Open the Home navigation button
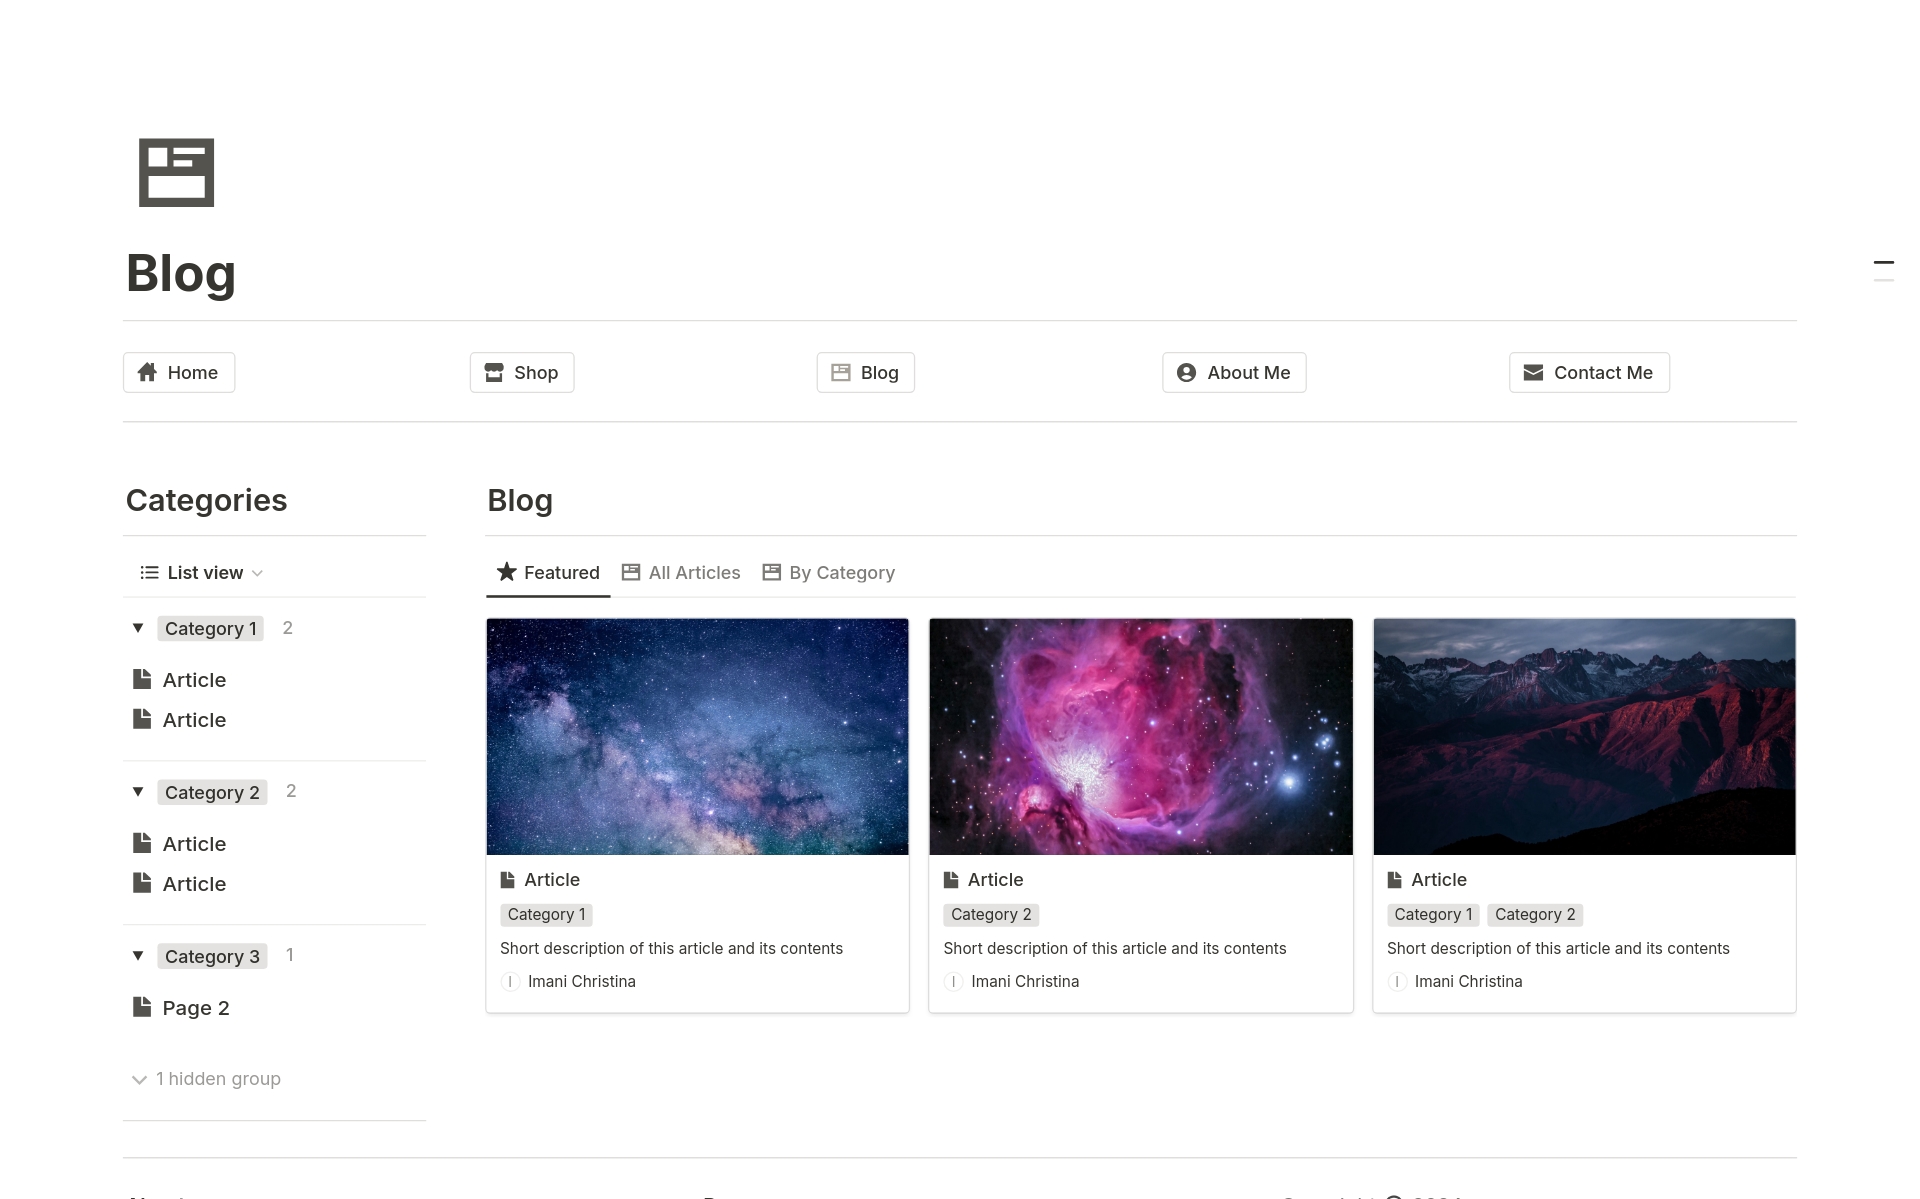This screenshot has width=1920, height=1199. pos(179,372)
